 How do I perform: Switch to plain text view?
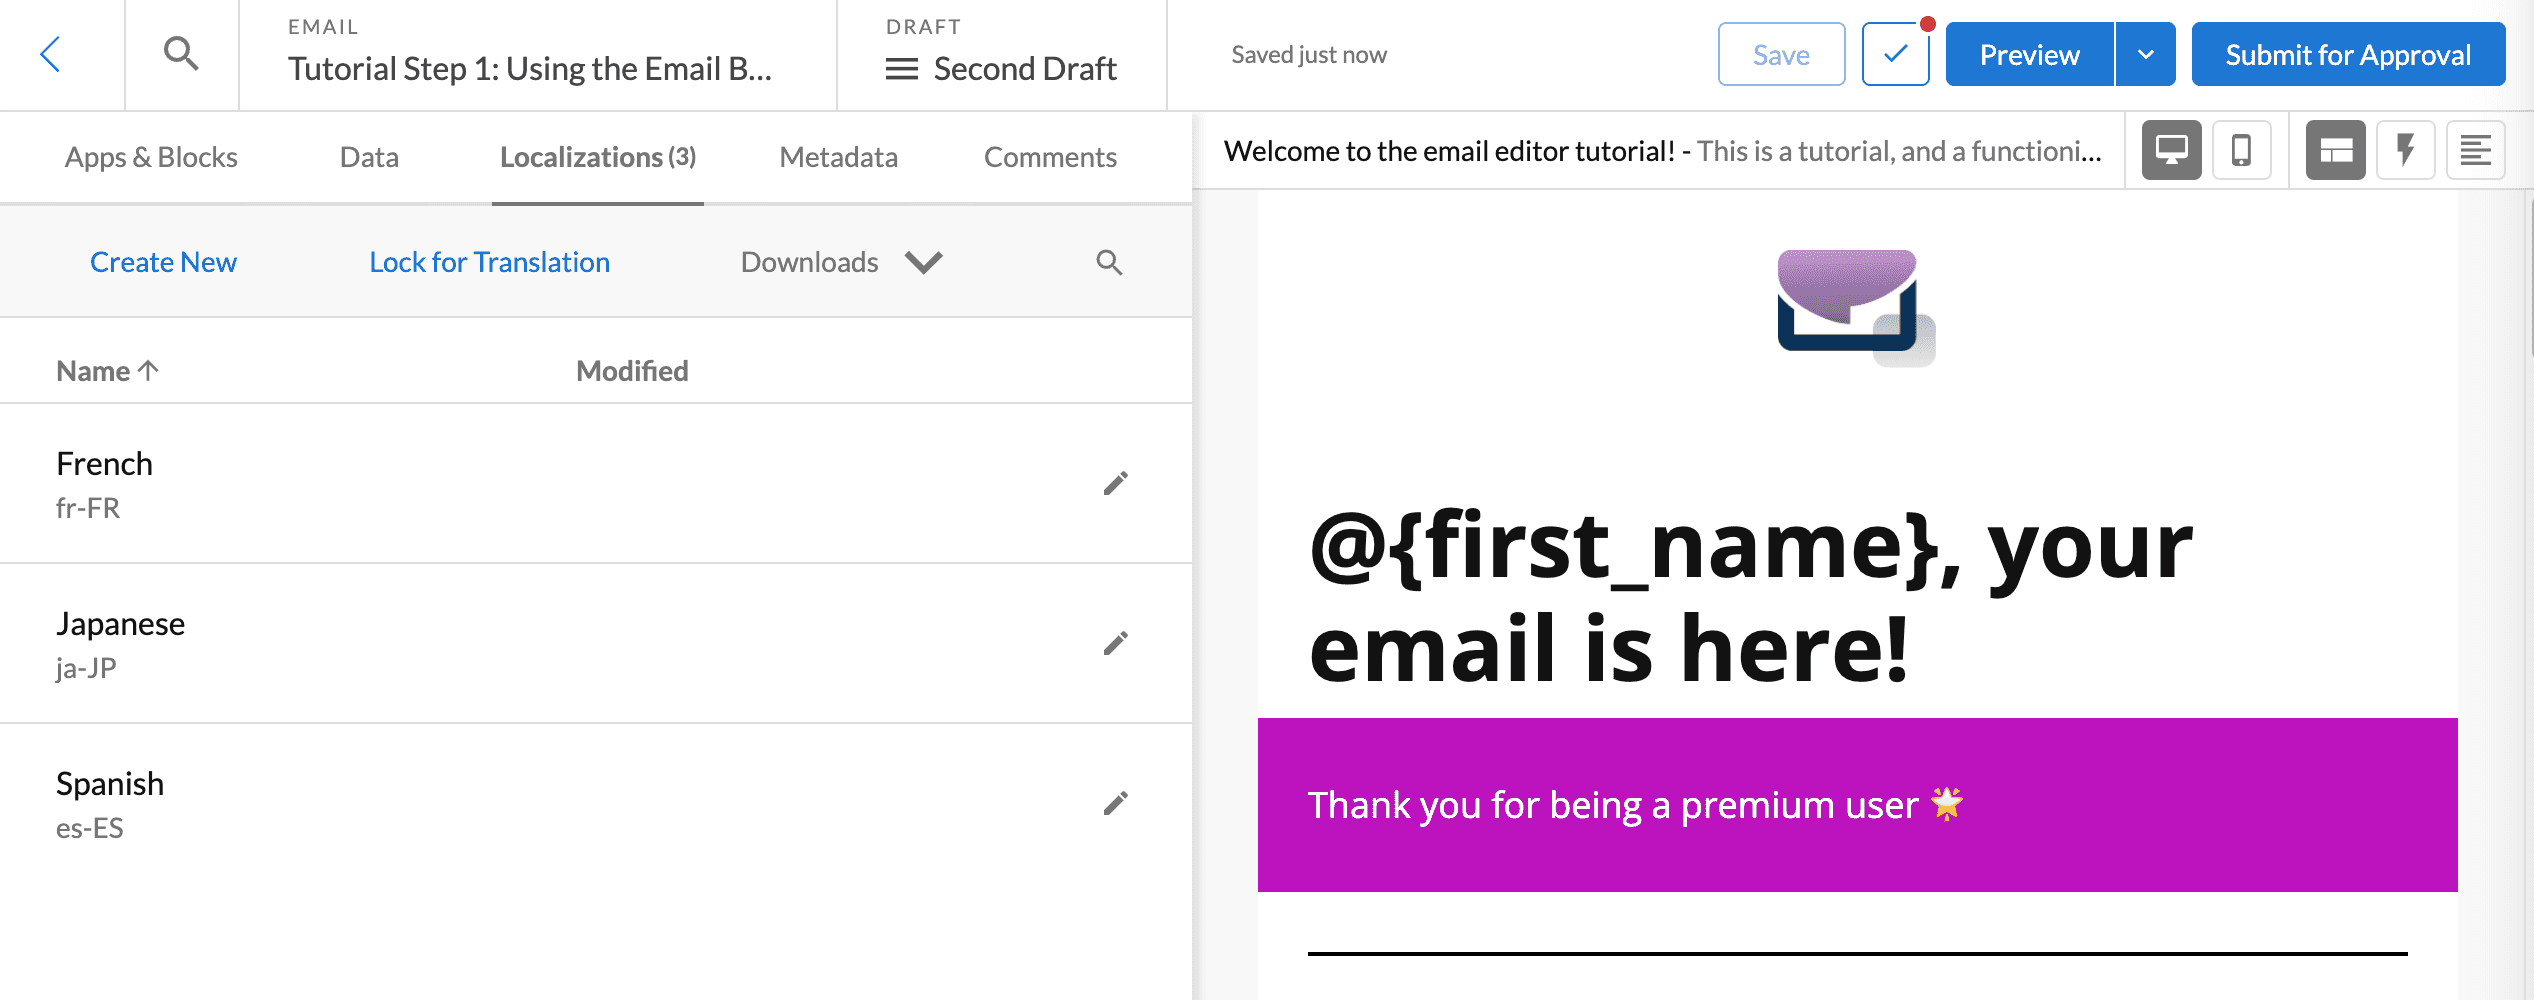click(x=2476, y=150)
